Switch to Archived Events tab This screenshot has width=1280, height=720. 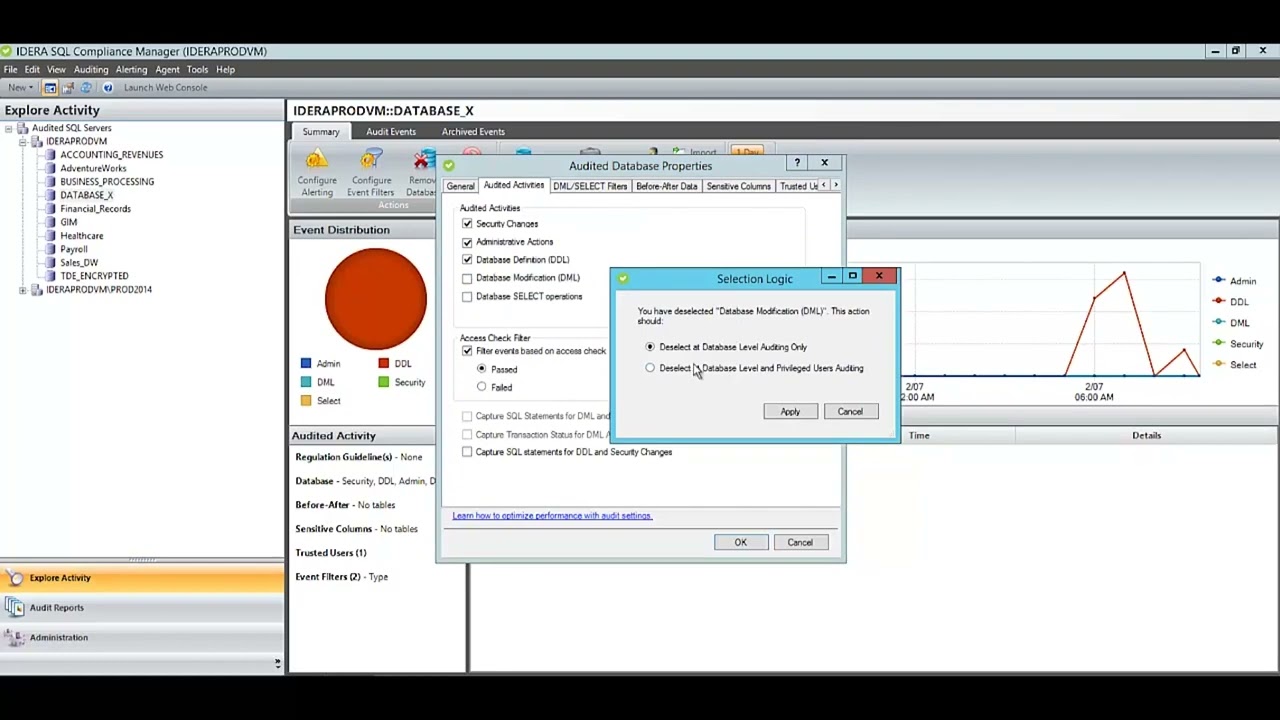[x=473, y=132]
